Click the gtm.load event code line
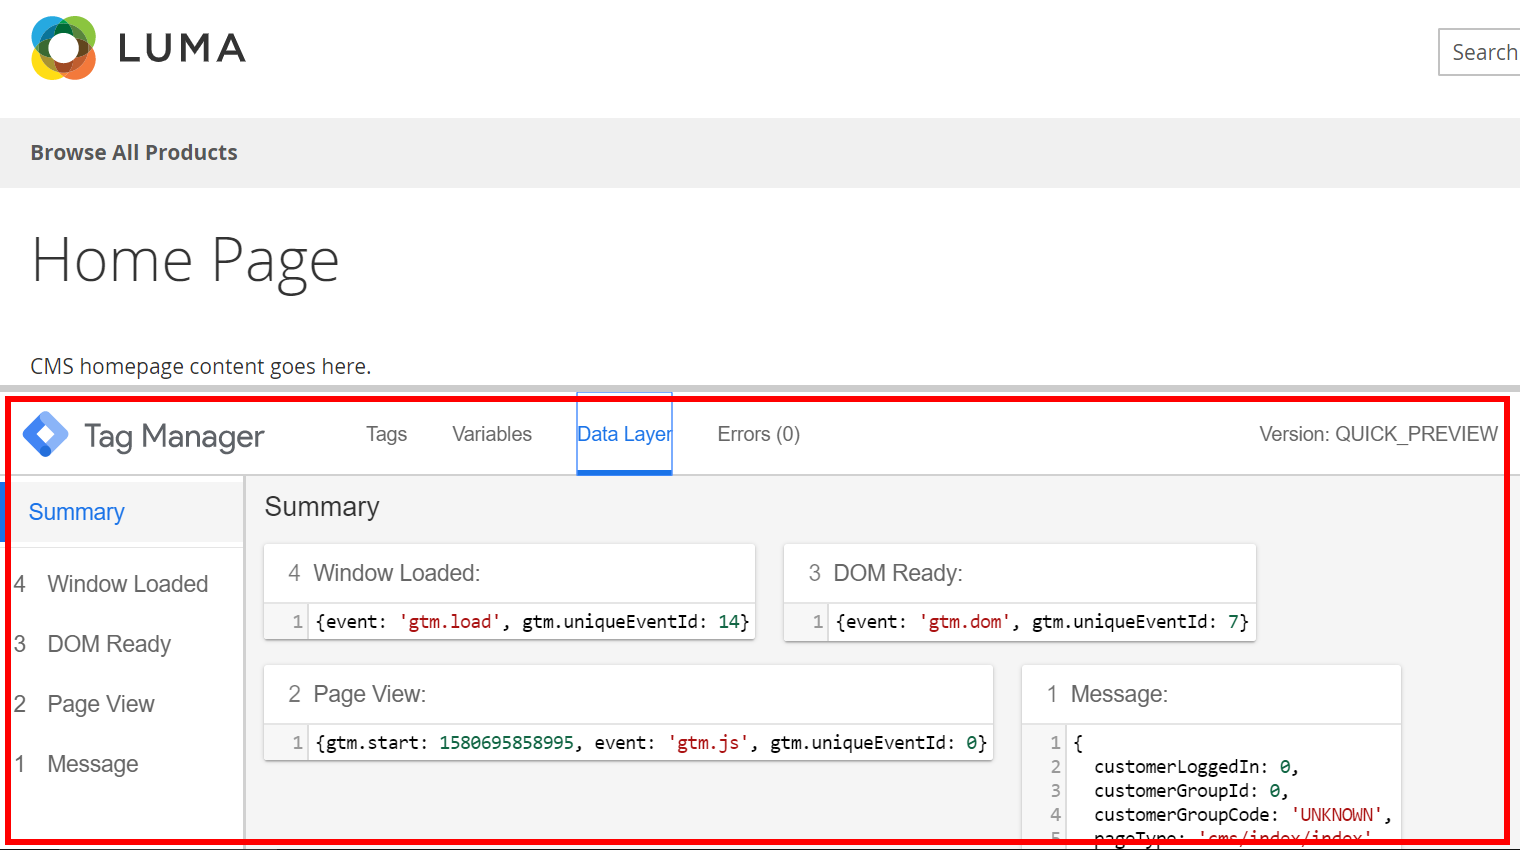Image resolution: width=1520 pixels, height=850 pixels. 531,622
